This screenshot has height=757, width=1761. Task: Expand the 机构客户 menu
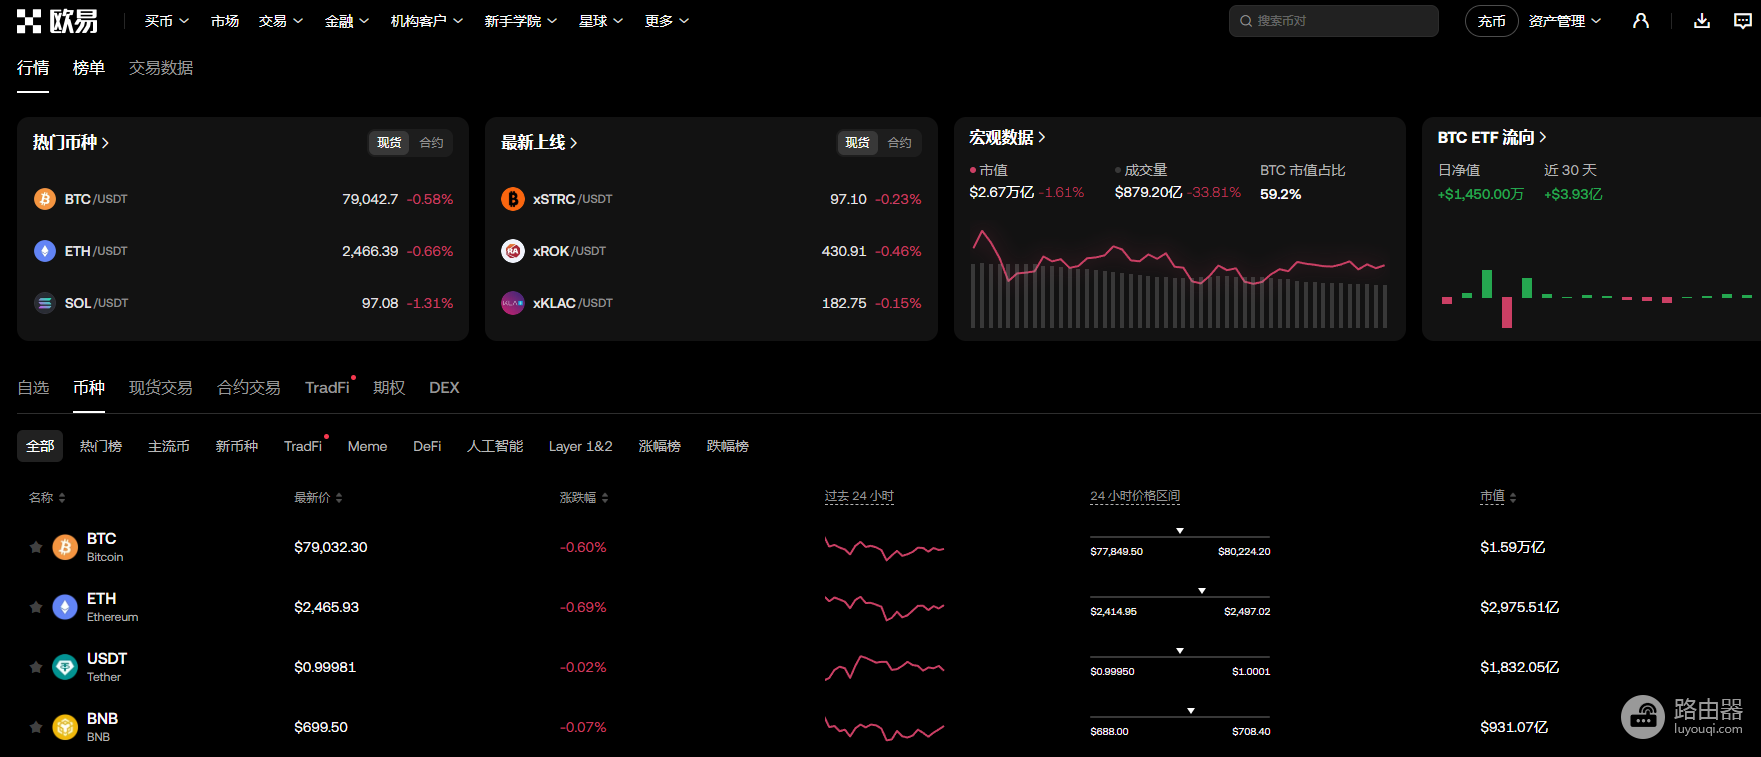pyautogui.click(x=427, y=21)
